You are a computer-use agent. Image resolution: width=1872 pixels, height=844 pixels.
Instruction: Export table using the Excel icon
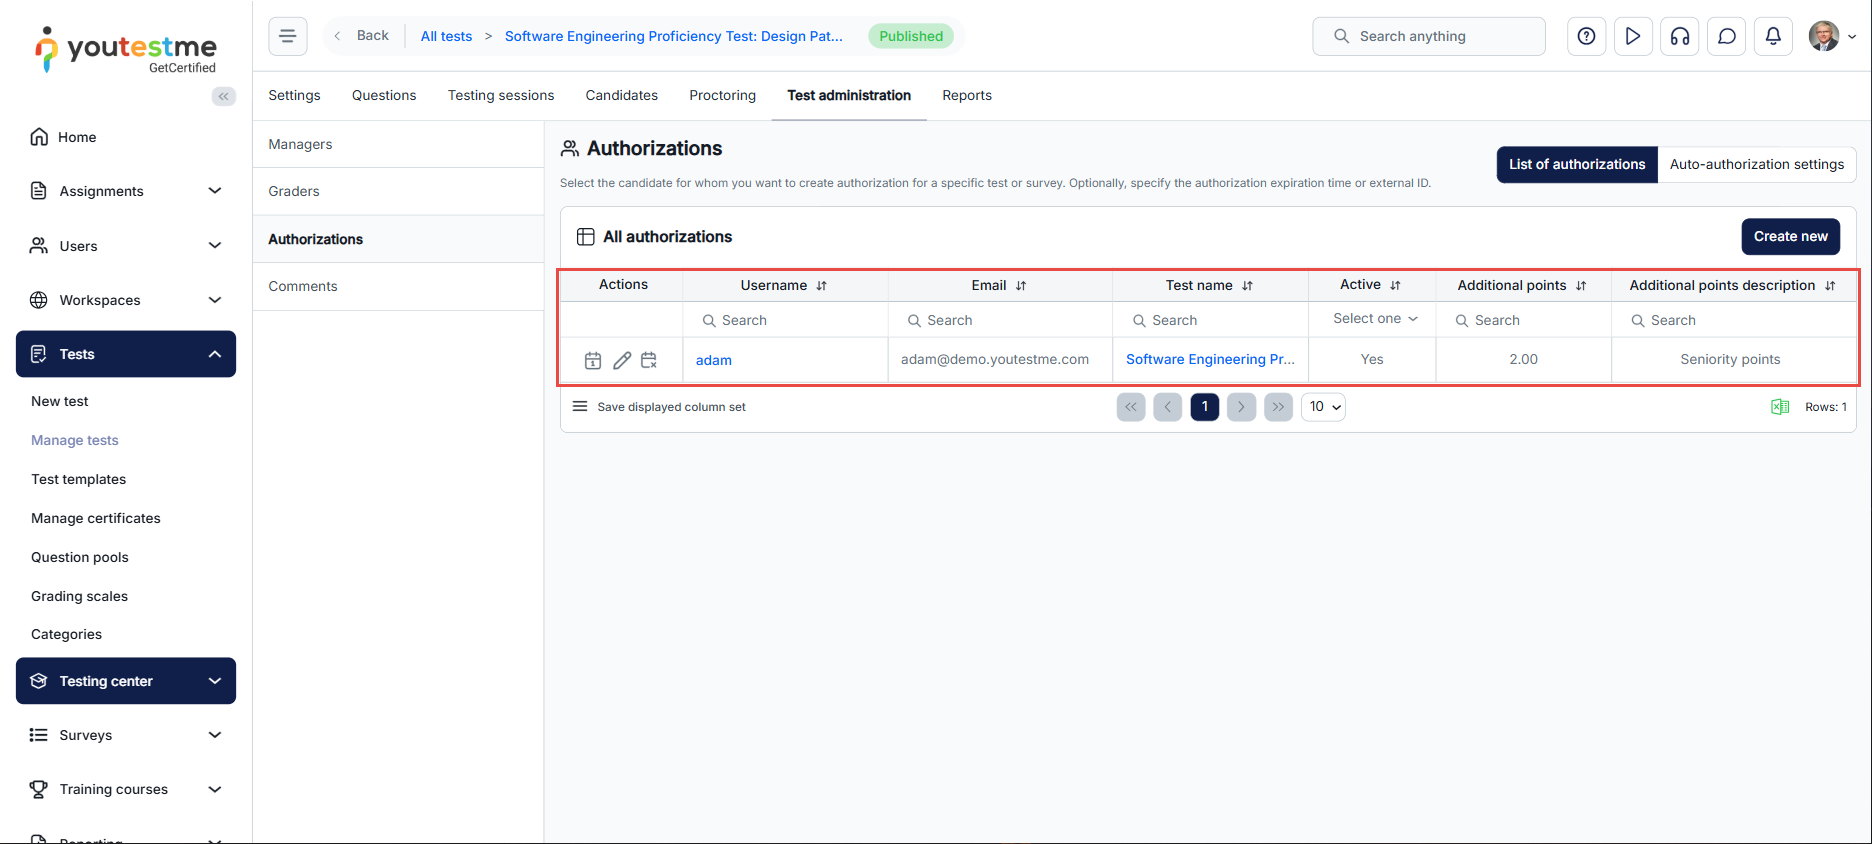[x=1780, y=407]
